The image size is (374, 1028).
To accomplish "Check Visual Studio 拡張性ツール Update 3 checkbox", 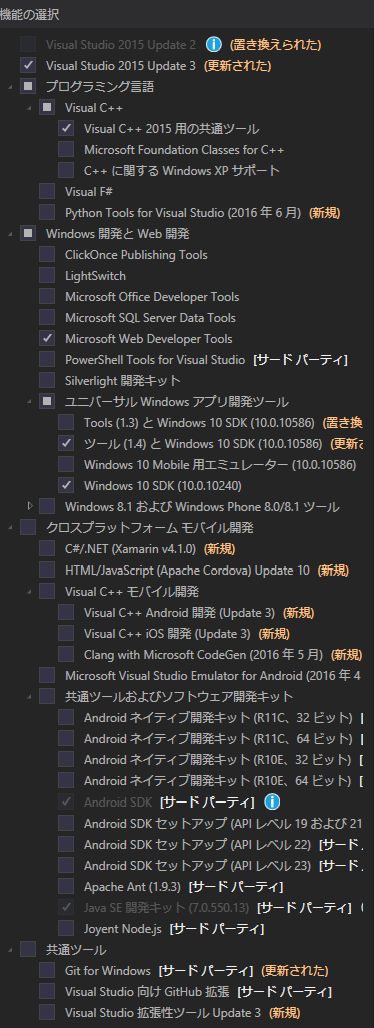I will pos(47,1012).
